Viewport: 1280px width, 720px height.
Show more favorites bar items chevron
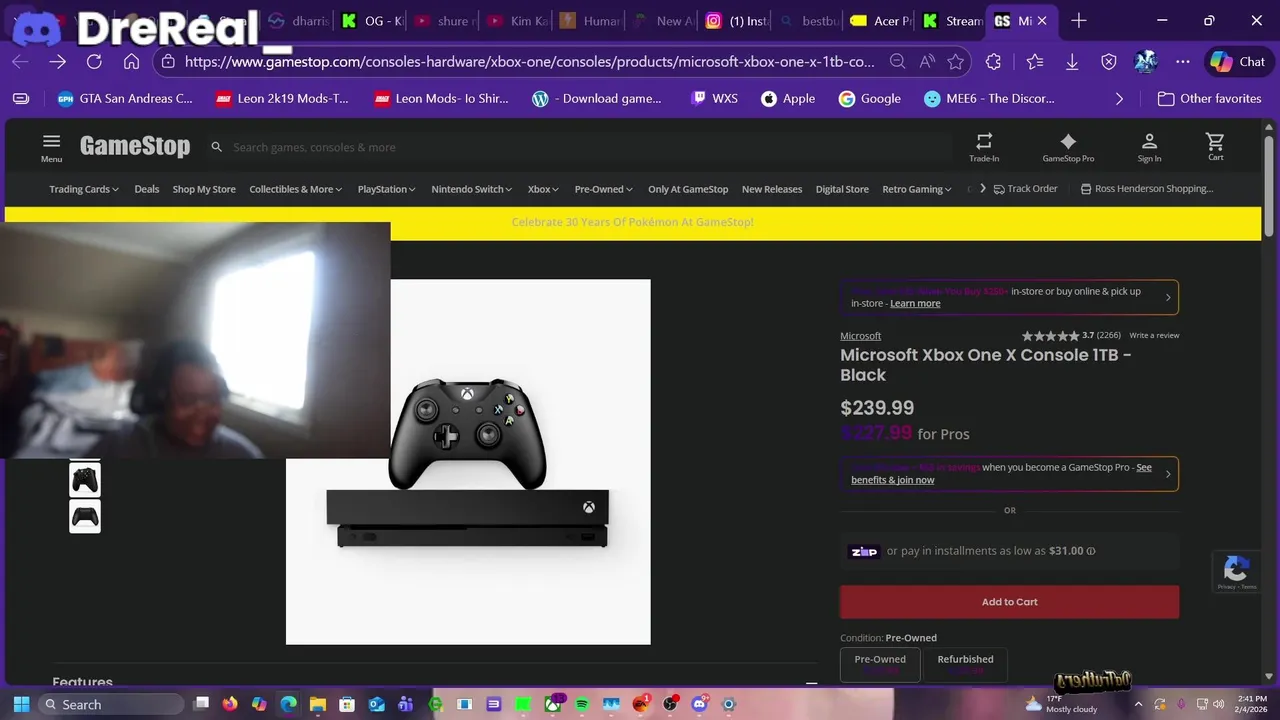click(1119, 99)
